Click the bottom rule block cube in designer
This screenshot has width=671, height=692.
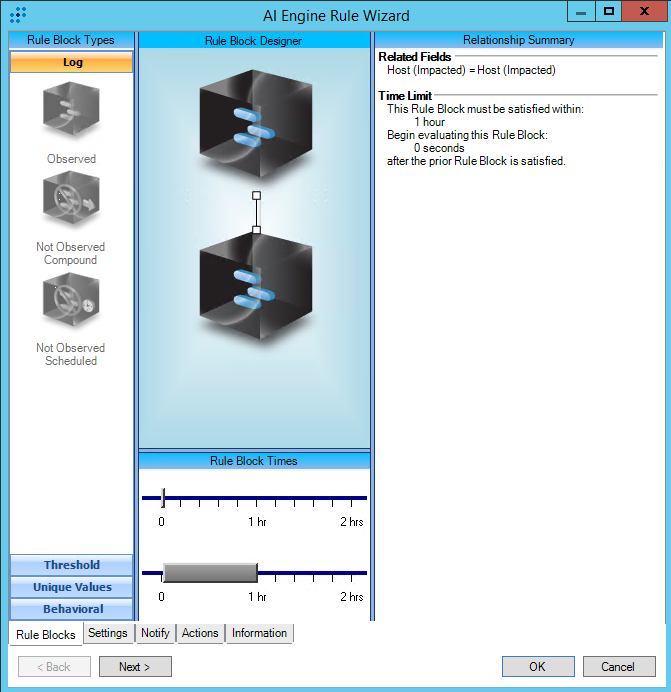point(255,291)
